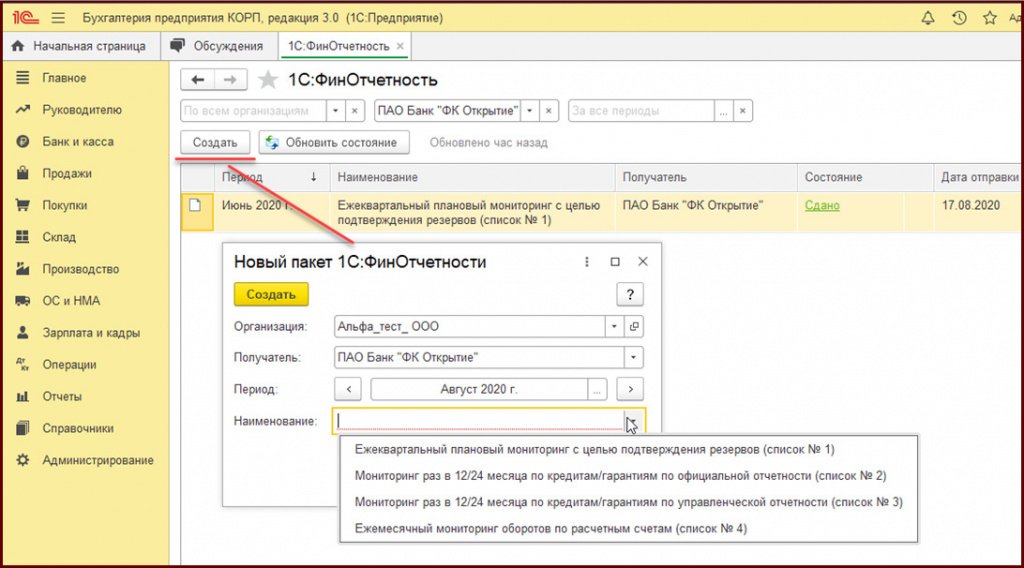Add 1С:ФинОтчетность page to favorites star
The image size is (1024, 568).
267,80
